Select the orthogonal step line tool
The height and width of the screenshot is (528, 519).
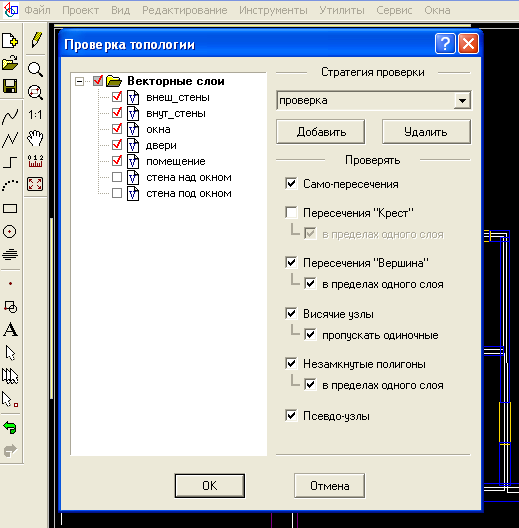10,162
